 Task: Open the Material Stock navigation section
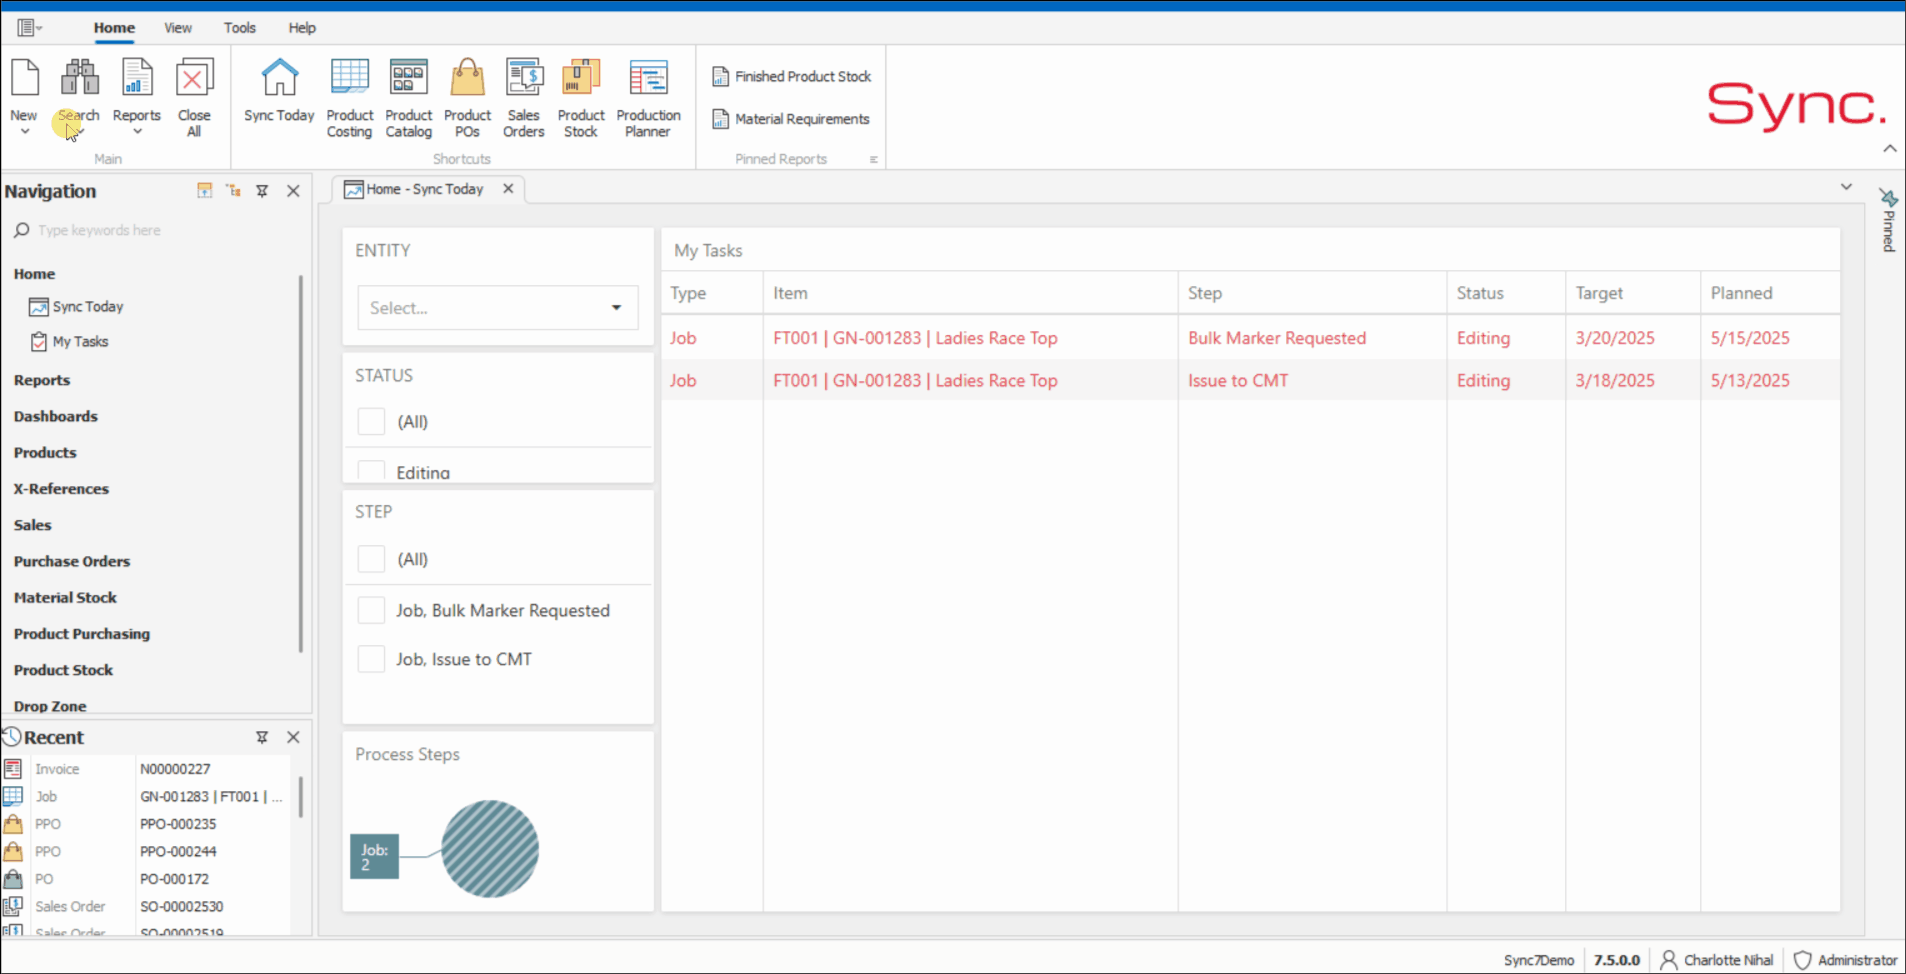point(65,597)
